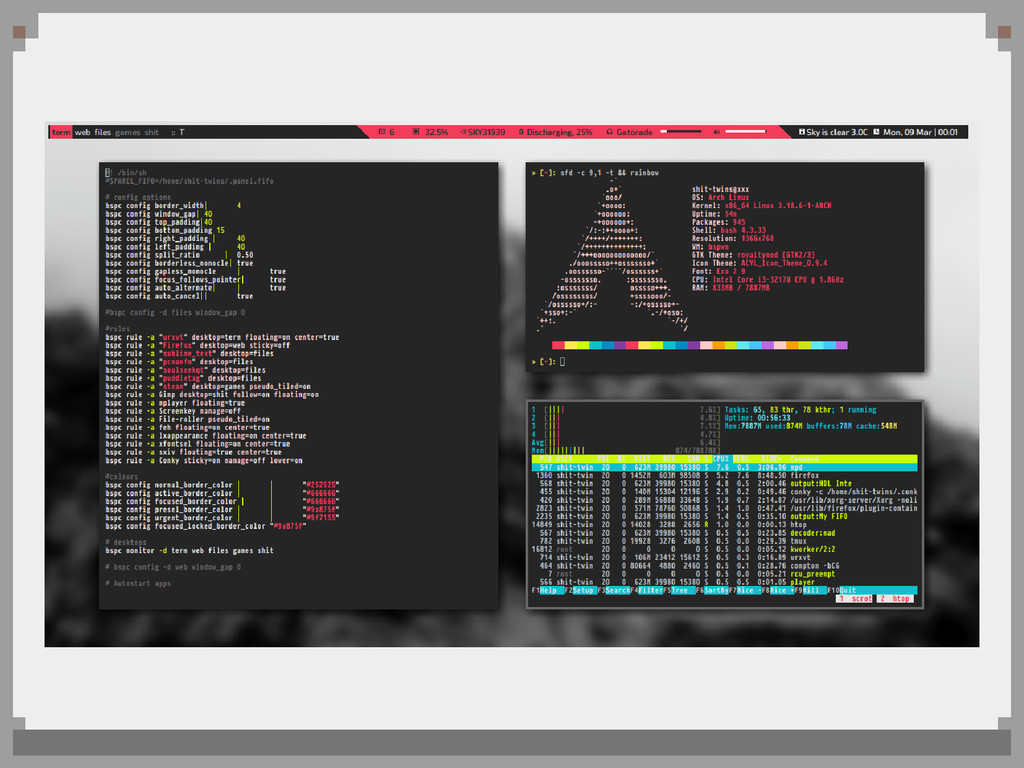The width and height of the screenshot is (1024, 768).
Task: Sort htop by the MEM% column header
Action: click(x=742, y=459)
